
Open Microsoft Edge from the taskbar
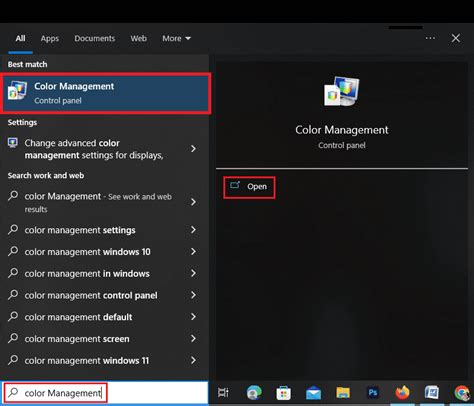tap(254, 393)
